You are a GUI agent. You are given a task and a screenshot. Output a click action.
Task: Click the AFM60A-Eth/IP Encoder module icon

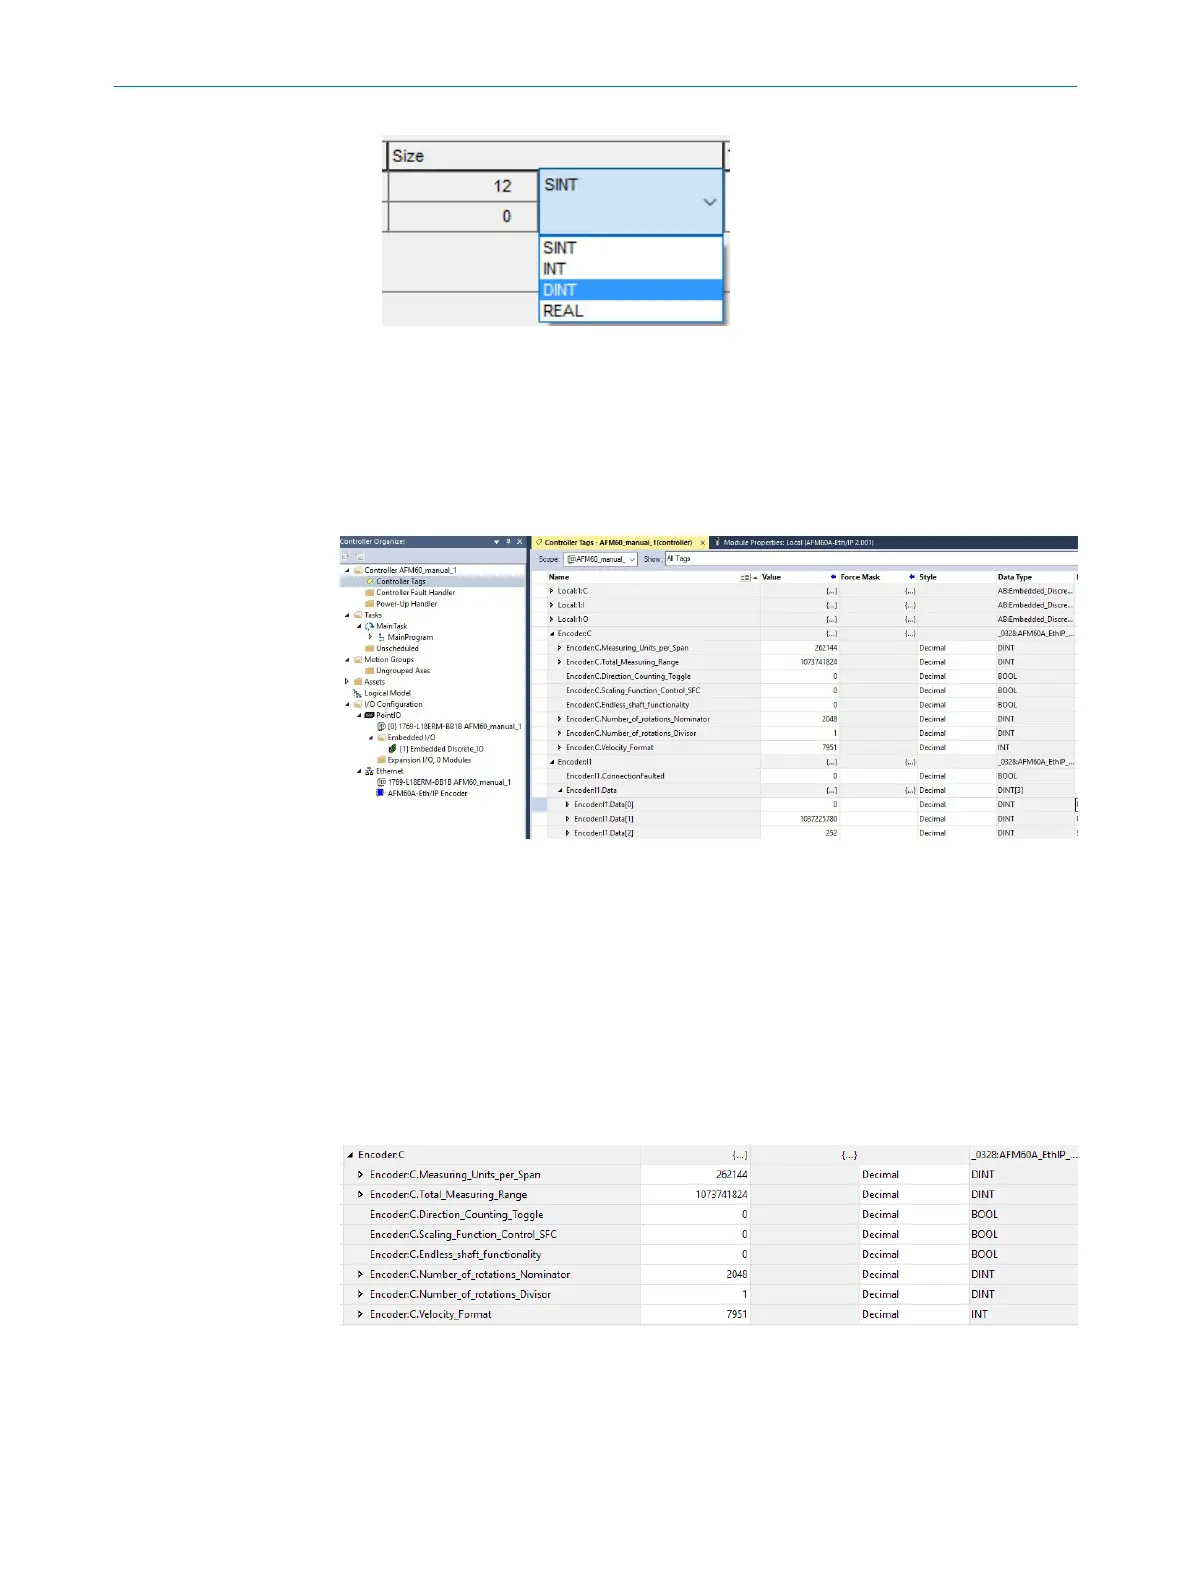381,793
